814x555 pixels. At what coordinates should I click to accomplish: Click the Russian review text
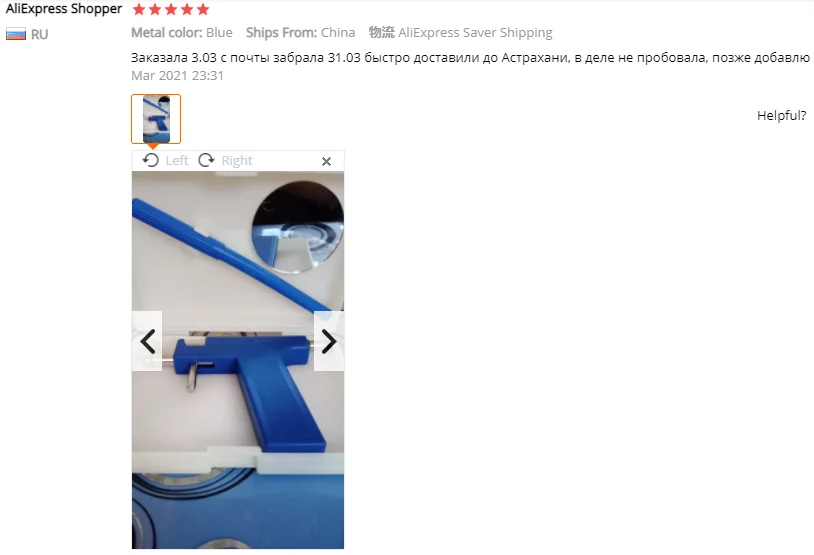470,58
